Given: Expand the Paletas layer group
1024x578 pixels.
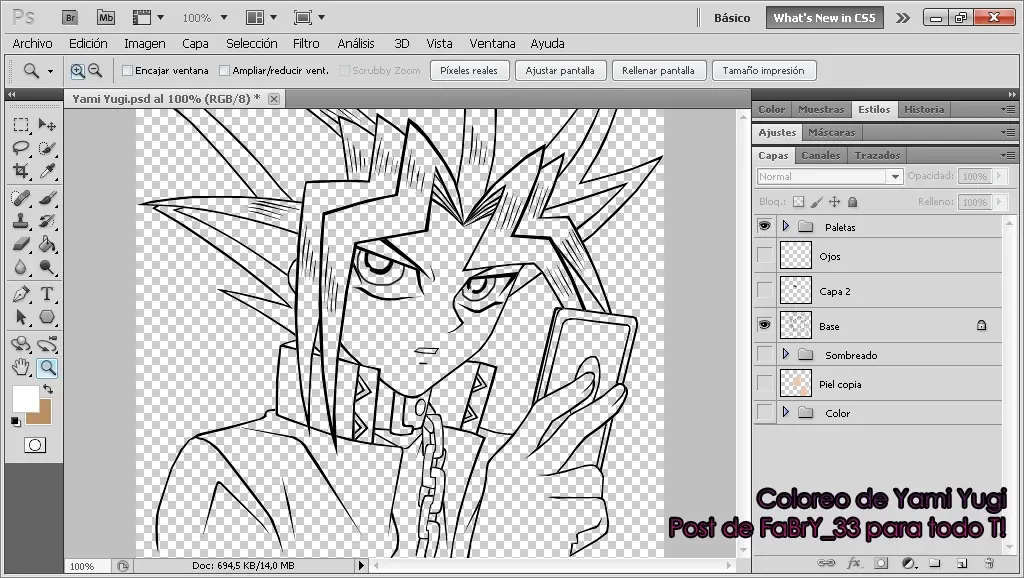Looking at the screenshot, I should click(785, 227).
